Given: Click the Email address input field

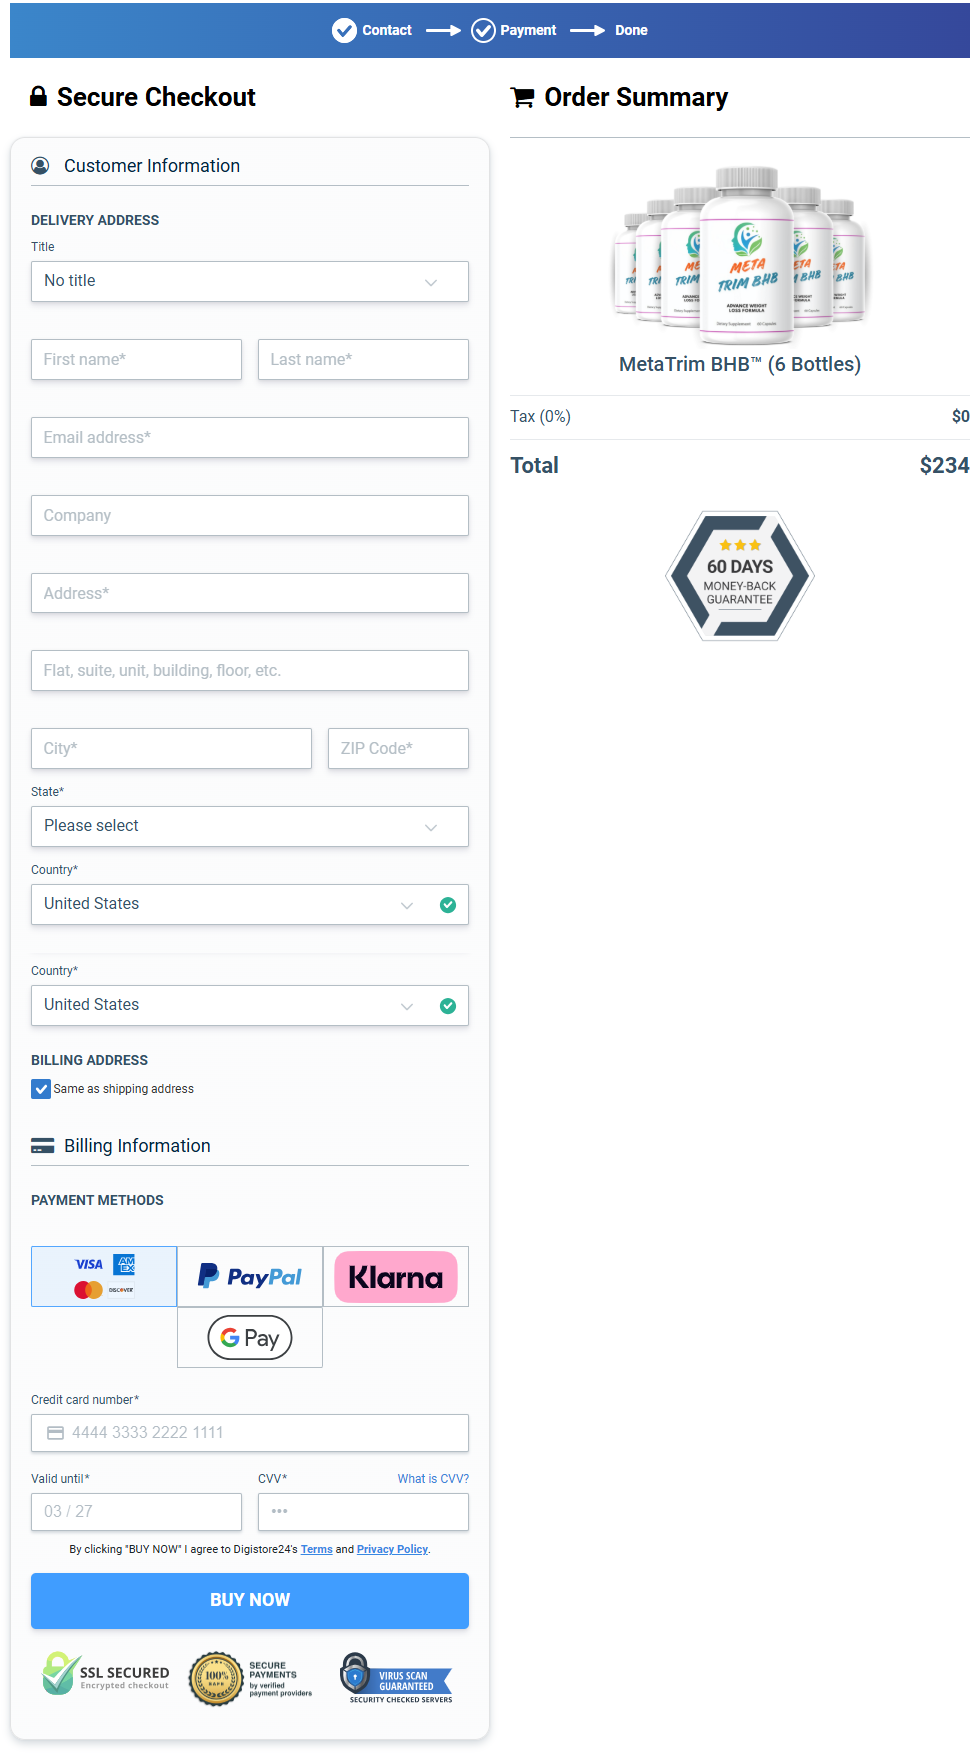Looking at the screenshot, I should [250, 438].
